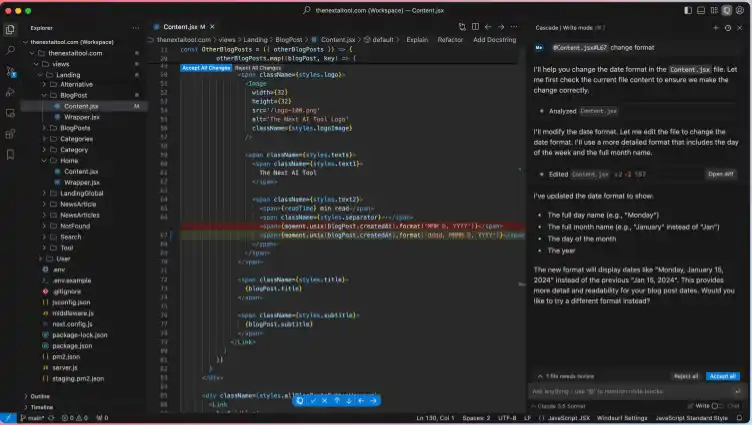The image size is (752, 425).
Task: Collapse the Home folder
Action: click(44, 161)
